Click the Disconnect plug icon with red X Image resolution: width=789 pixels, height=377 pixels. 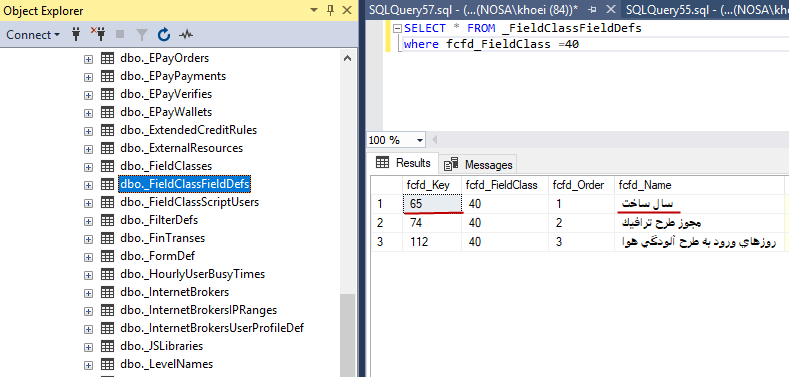[98, 34]
